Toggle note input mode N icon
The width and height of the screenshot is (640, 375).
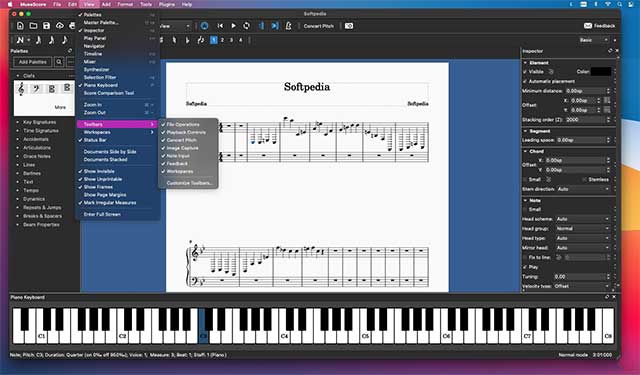click(x=20, y=40)
